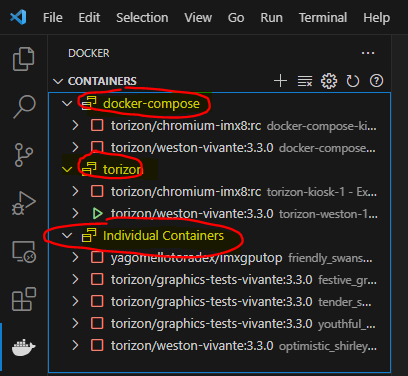Screen dimensions: 408x376
Task: Open Run and Debug view
Action: [x=24, y=203]
